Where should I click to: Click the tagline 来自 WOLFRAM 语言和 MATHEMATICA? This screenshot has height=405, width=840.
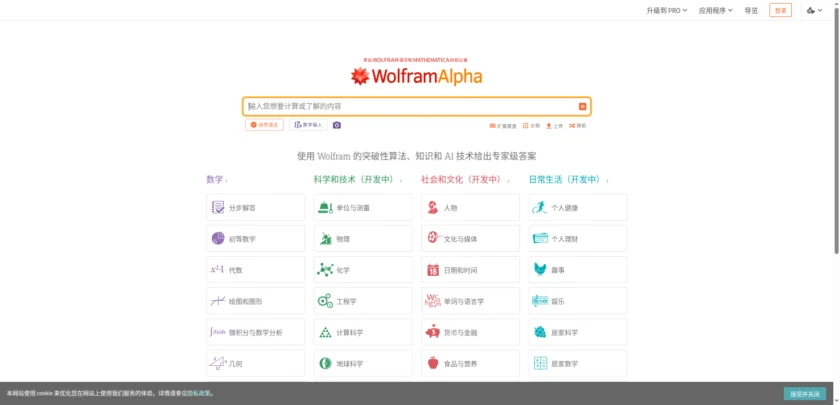(416, 60)
